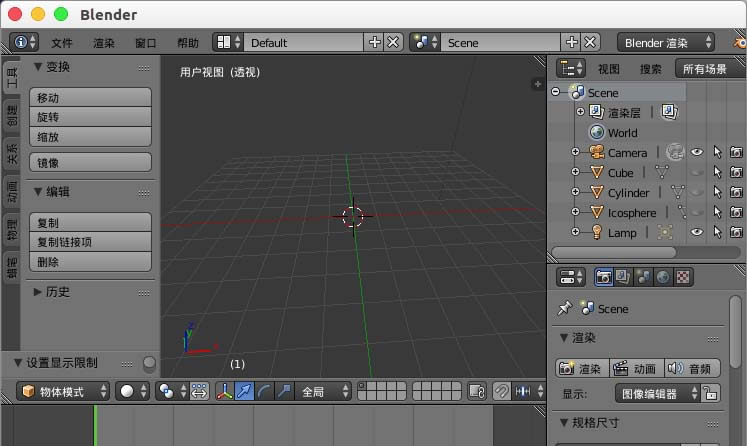Toggle Cylinder renderability camera icon

737,192
